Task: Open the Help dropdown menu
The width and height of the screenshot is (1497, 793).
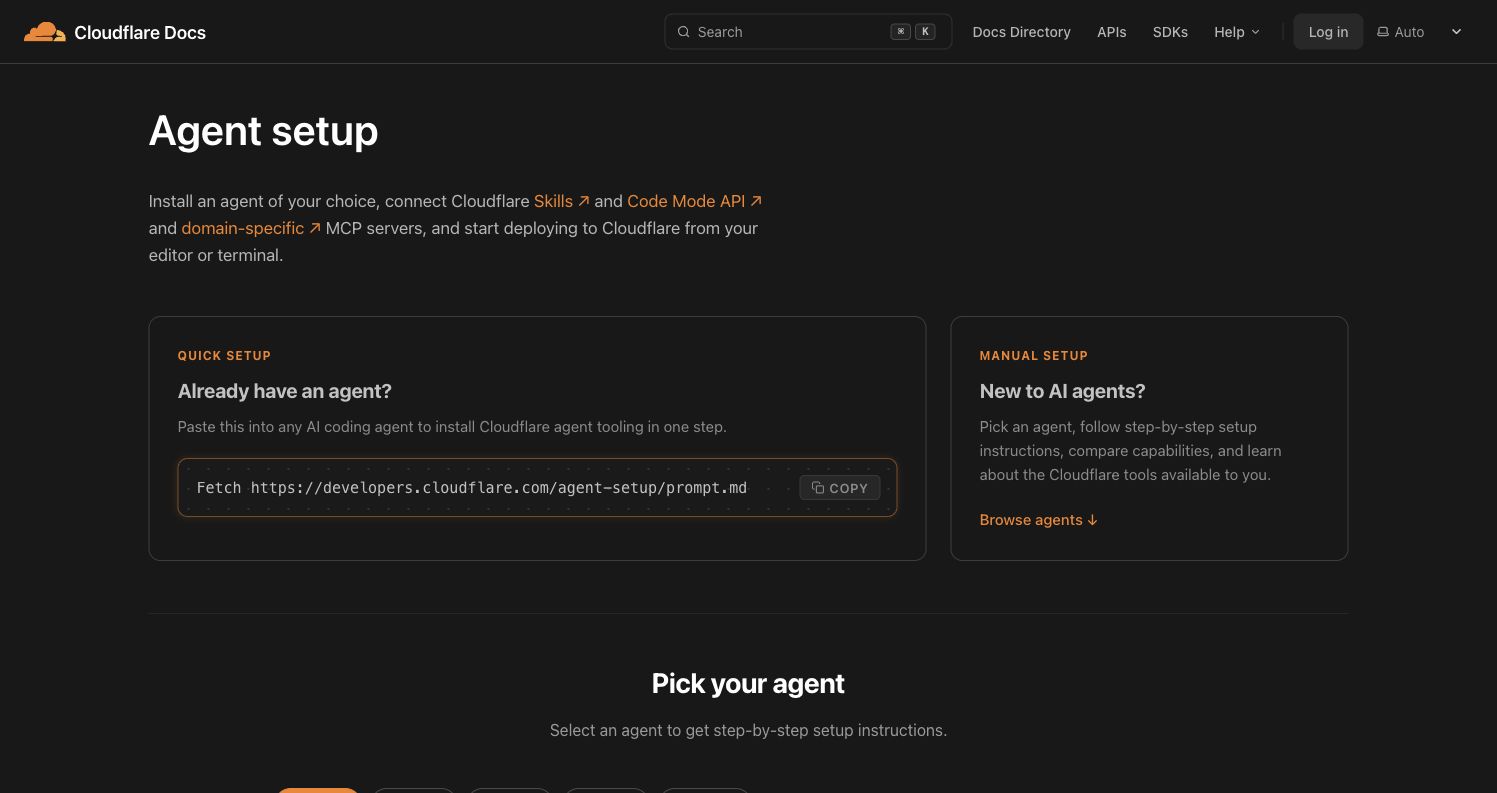Action: (x=1237, y=32)
